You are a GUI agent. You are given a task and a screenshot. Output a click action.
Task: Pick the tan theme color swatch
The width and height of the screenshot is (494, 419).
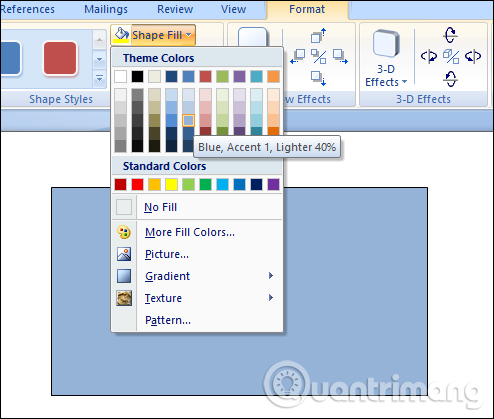154,76
